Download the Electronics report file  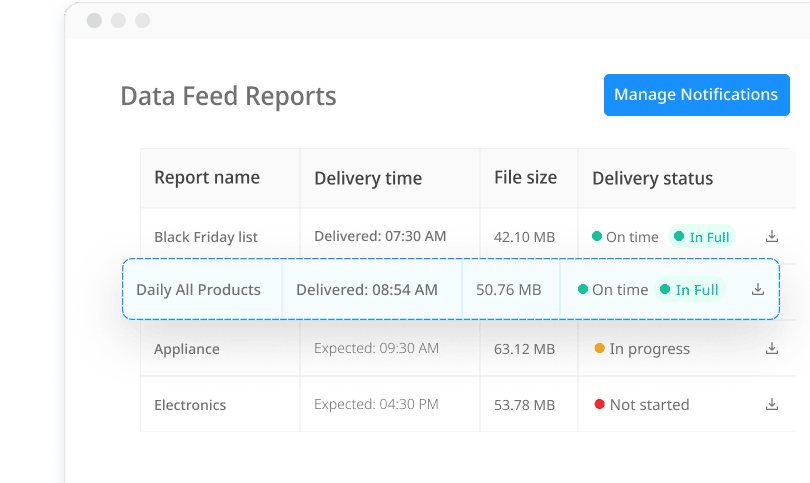[x=772, y=404]
